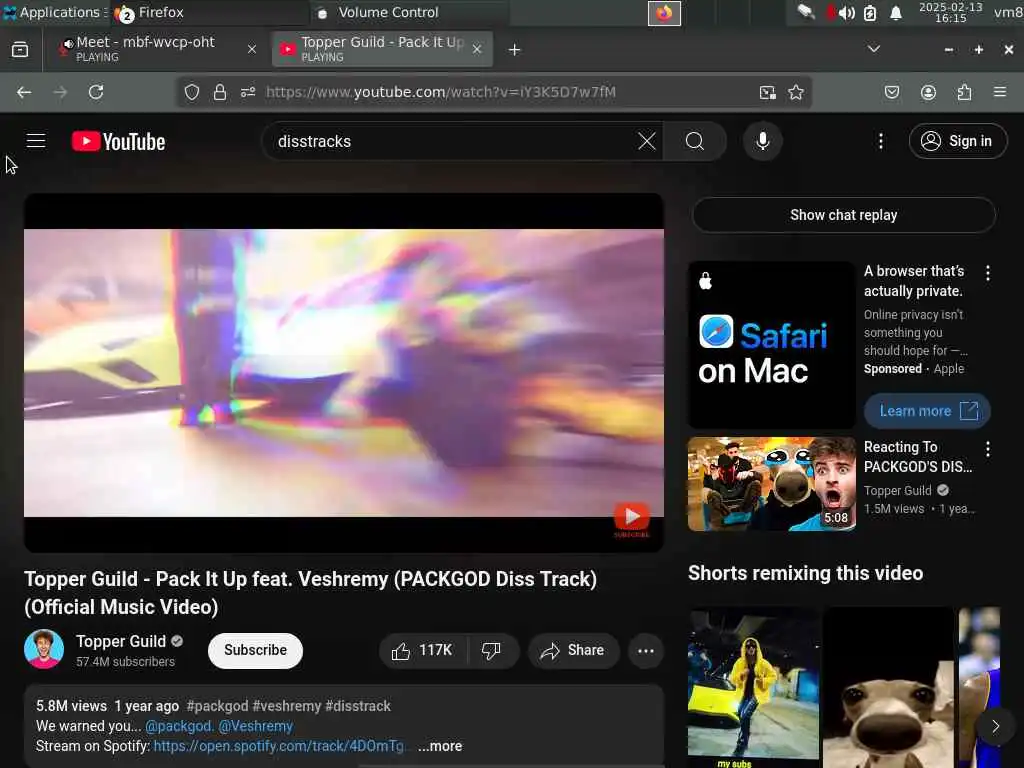Subscribe to Topper Guild
This screenshot has height=768, width=1024.
(255, 650)
